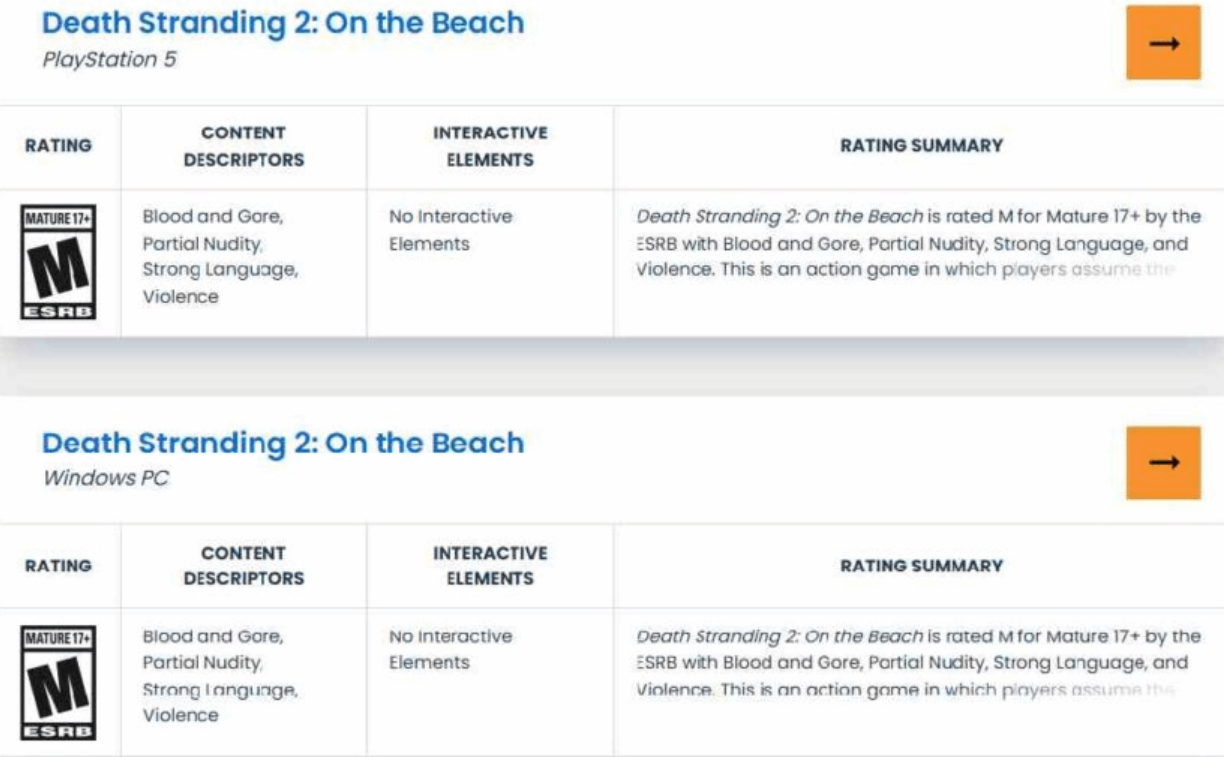
Task: Click the rating summary paragraph in PlayStation 5 entry
Action: tap(918, 243)
